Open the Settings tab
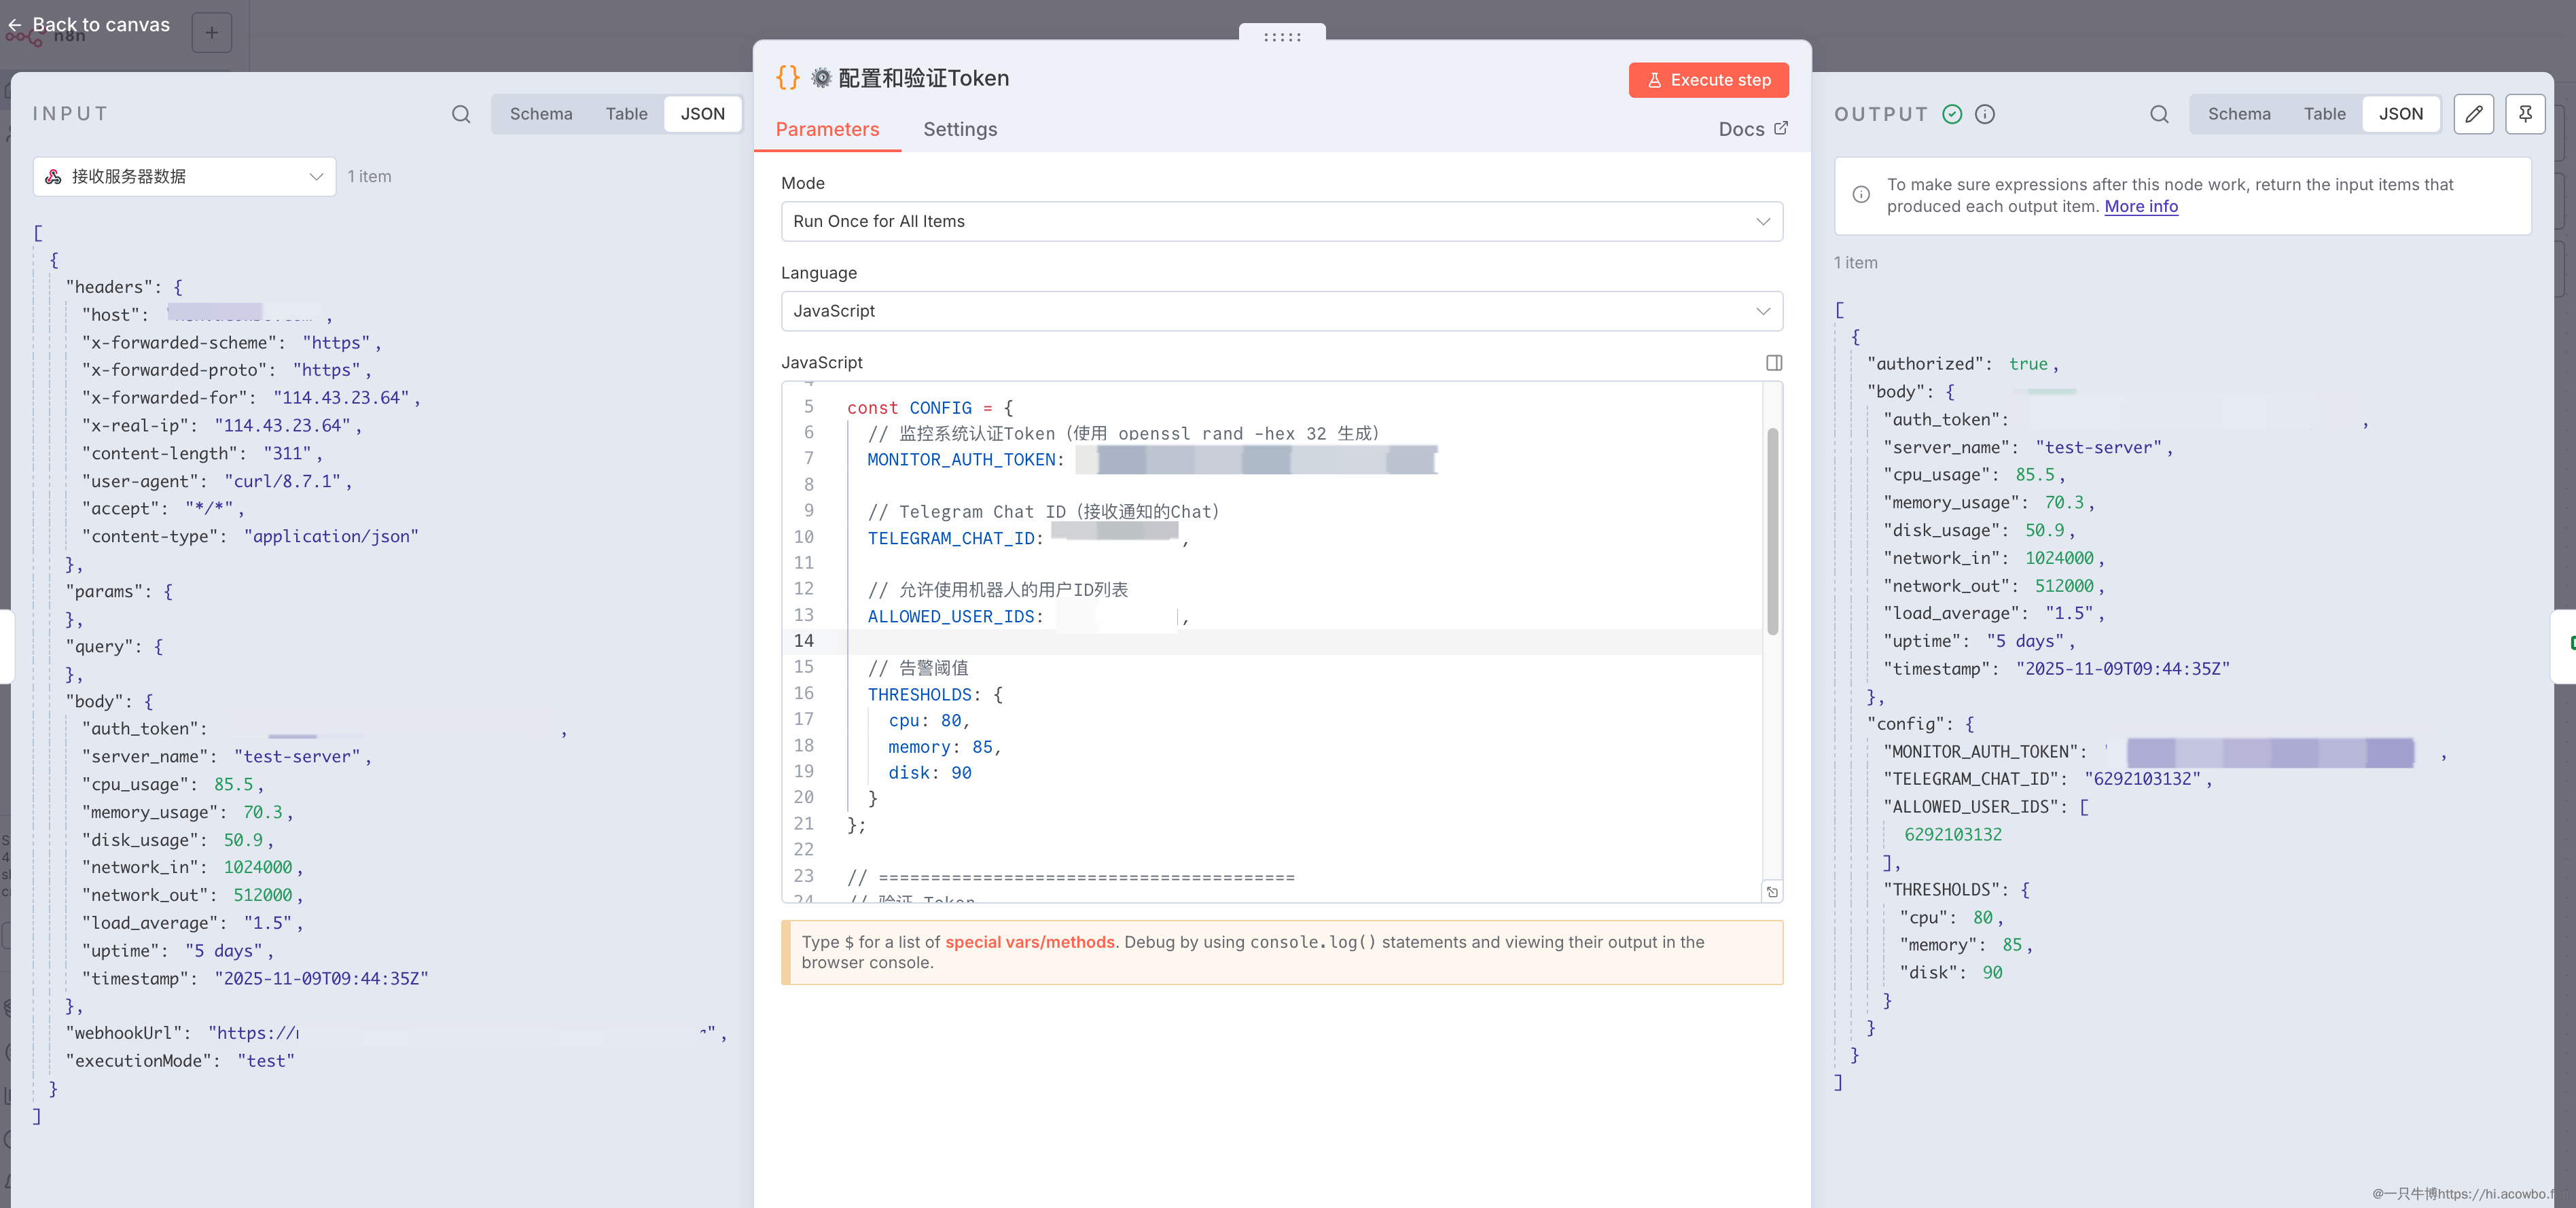 tap(959, 129)
